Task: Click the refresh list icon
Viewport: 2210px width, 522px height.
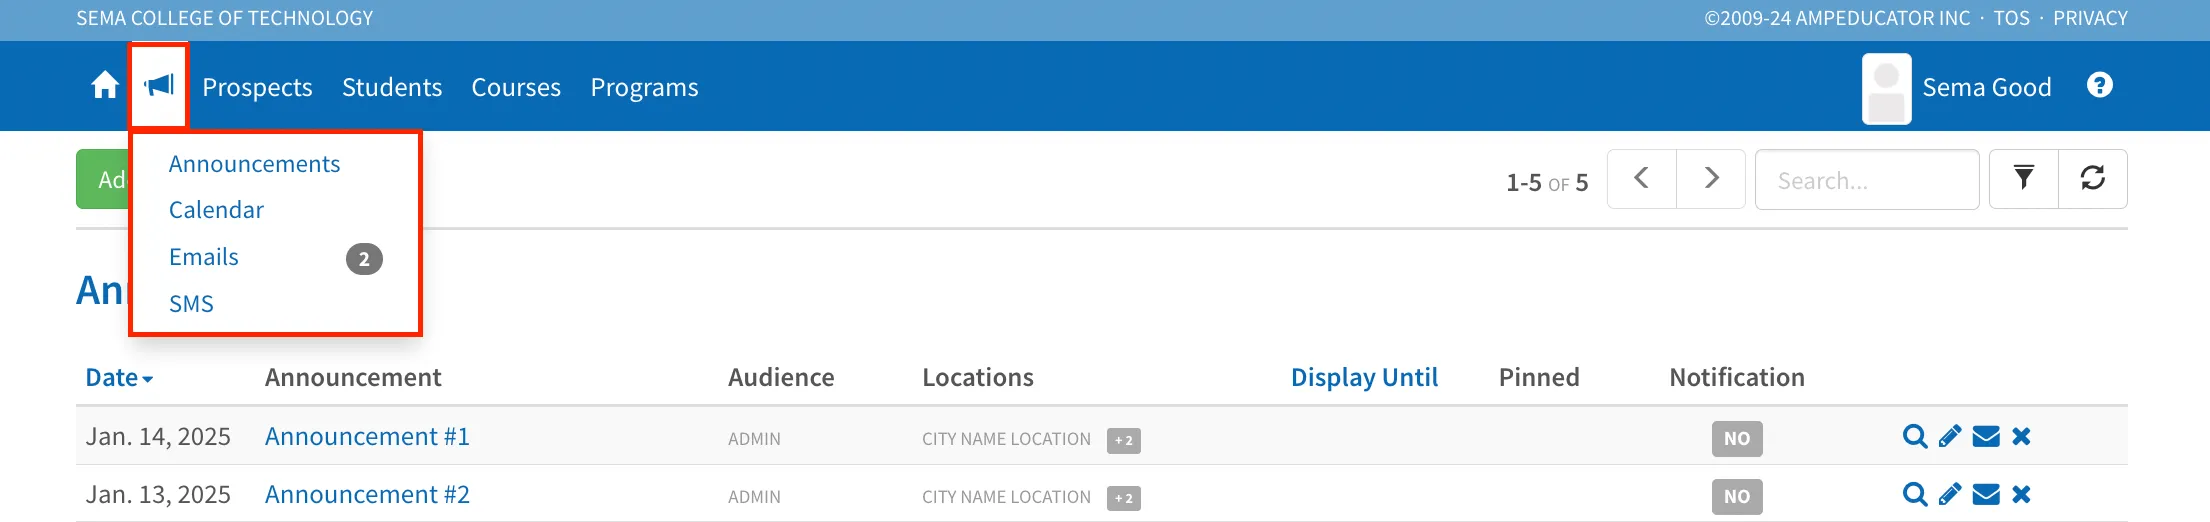Action: tap(2093, 179)
